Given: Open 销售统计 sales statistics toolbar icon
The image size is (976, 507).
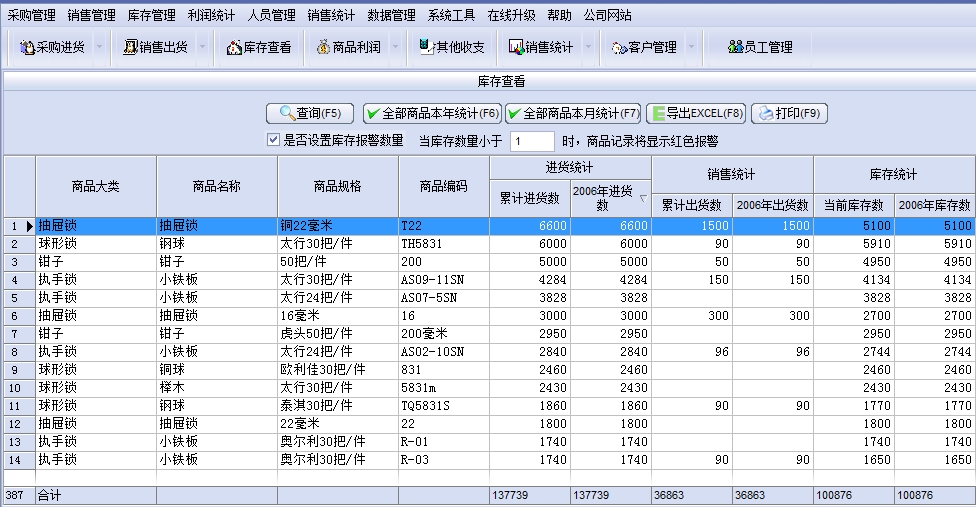Looking at the screenshot, I should 541,47.
